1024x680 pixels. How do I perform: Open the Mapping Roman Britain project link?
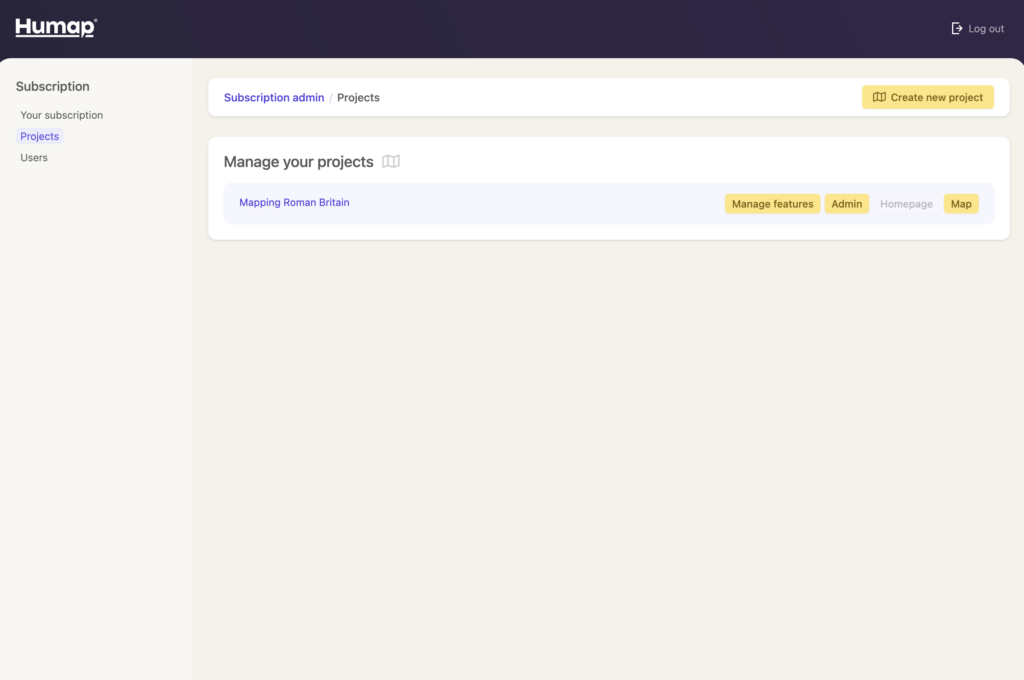[294, 203]
